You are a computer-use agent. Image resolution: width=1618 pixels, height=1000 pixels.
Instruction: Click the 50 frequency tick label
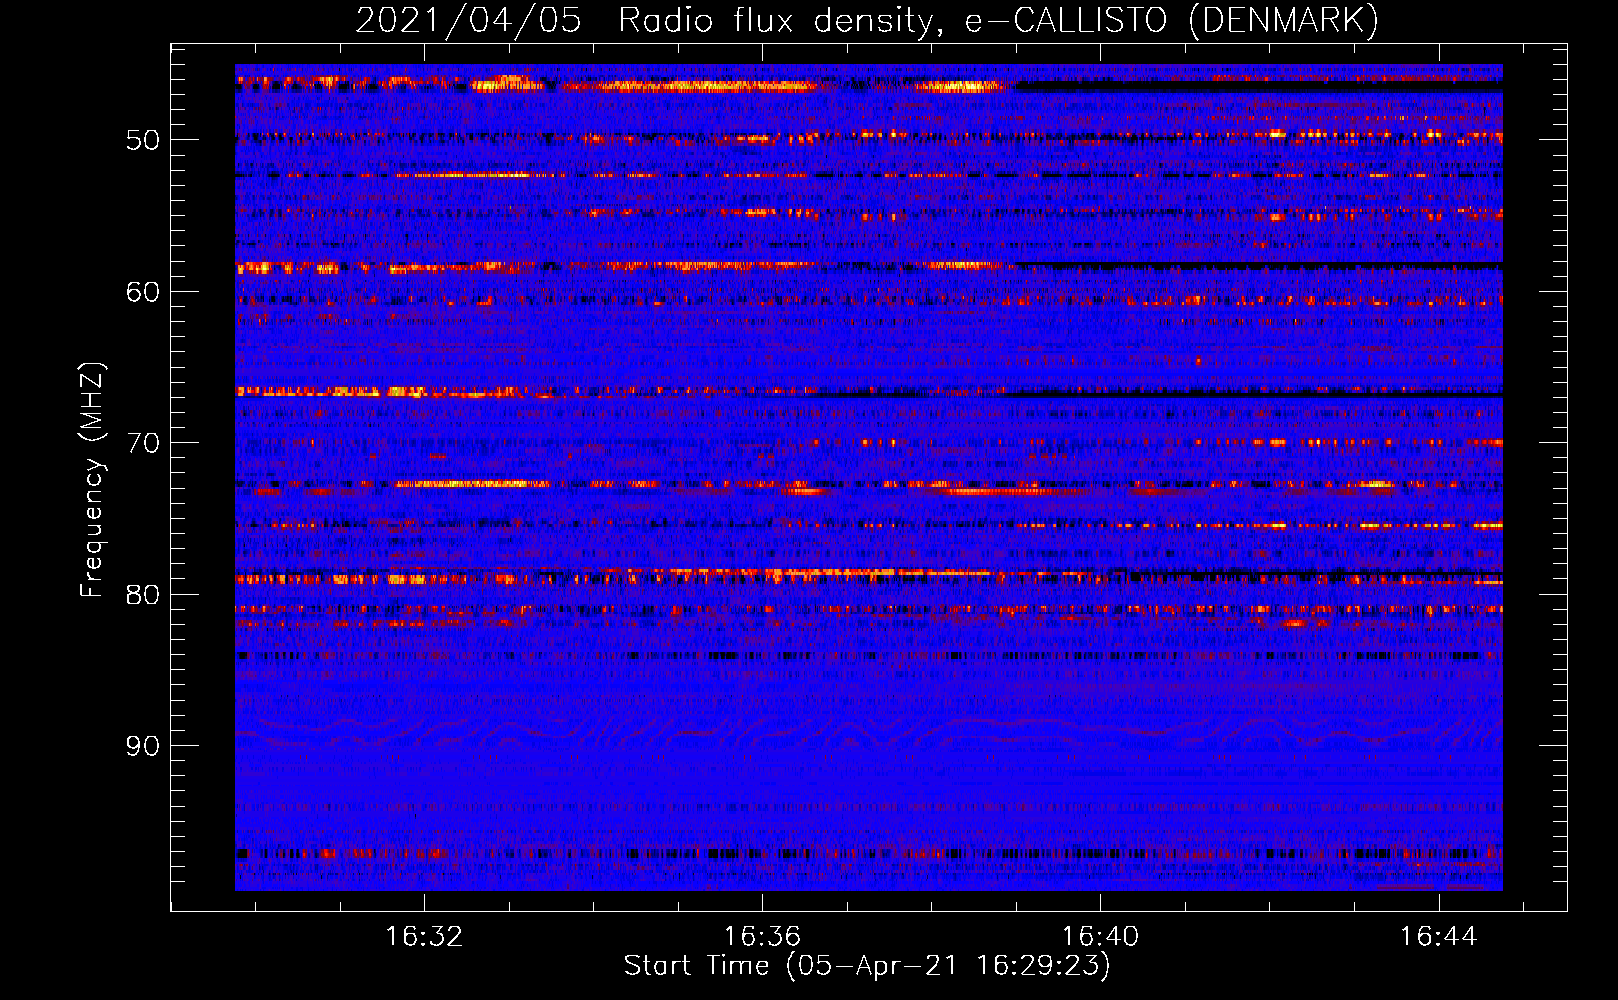pyautogui.click(x=143, y=140)
